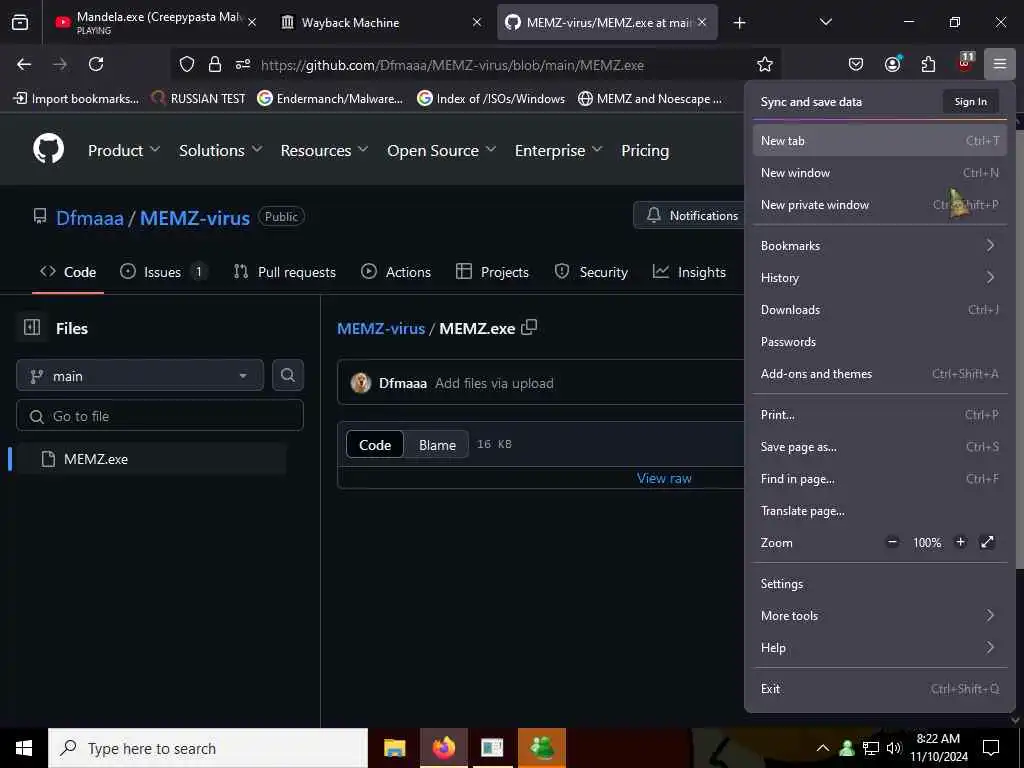The image size is (1024, 768).
Task: Open File Explorer from the taskbar
Action: (x=394, y=748)
